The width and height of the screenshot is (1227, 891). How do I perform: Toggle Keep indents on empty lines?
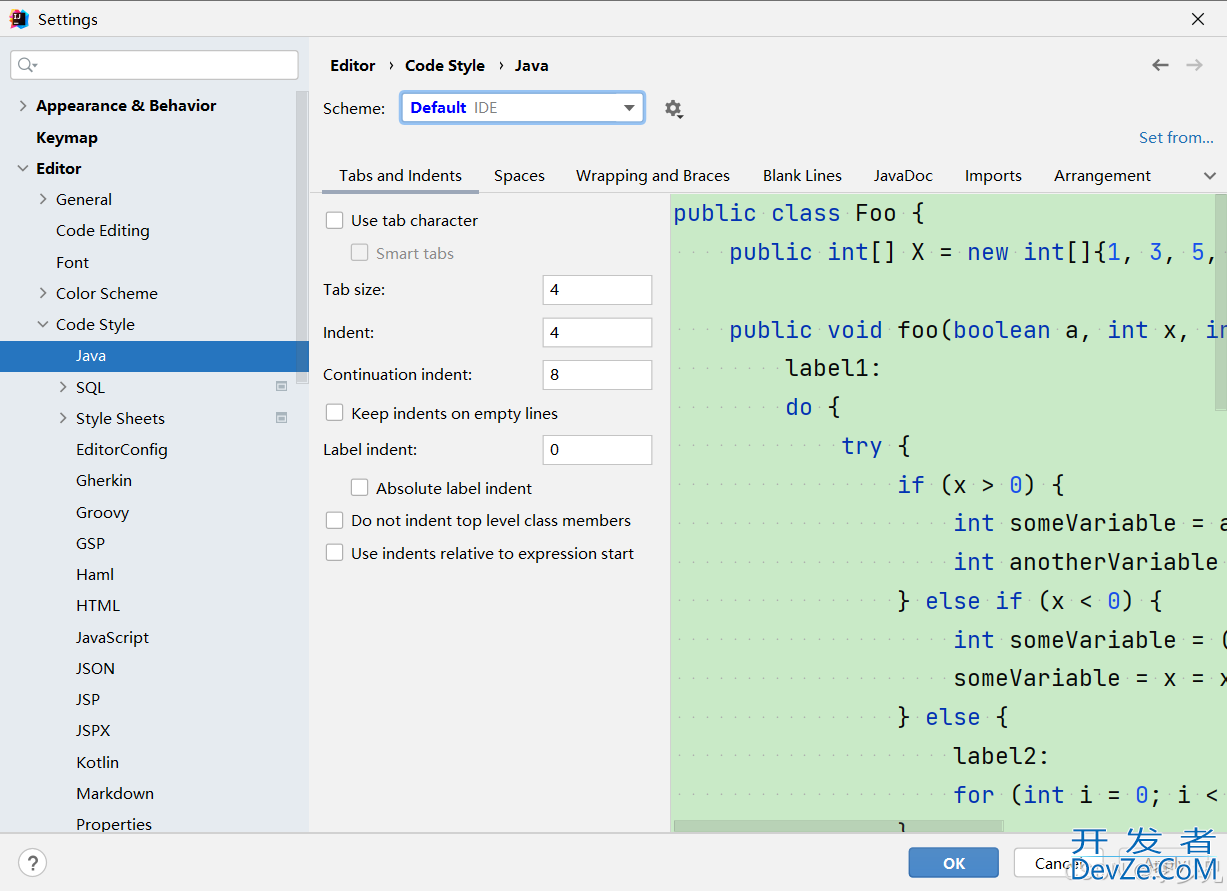click(x=335, y=413)
